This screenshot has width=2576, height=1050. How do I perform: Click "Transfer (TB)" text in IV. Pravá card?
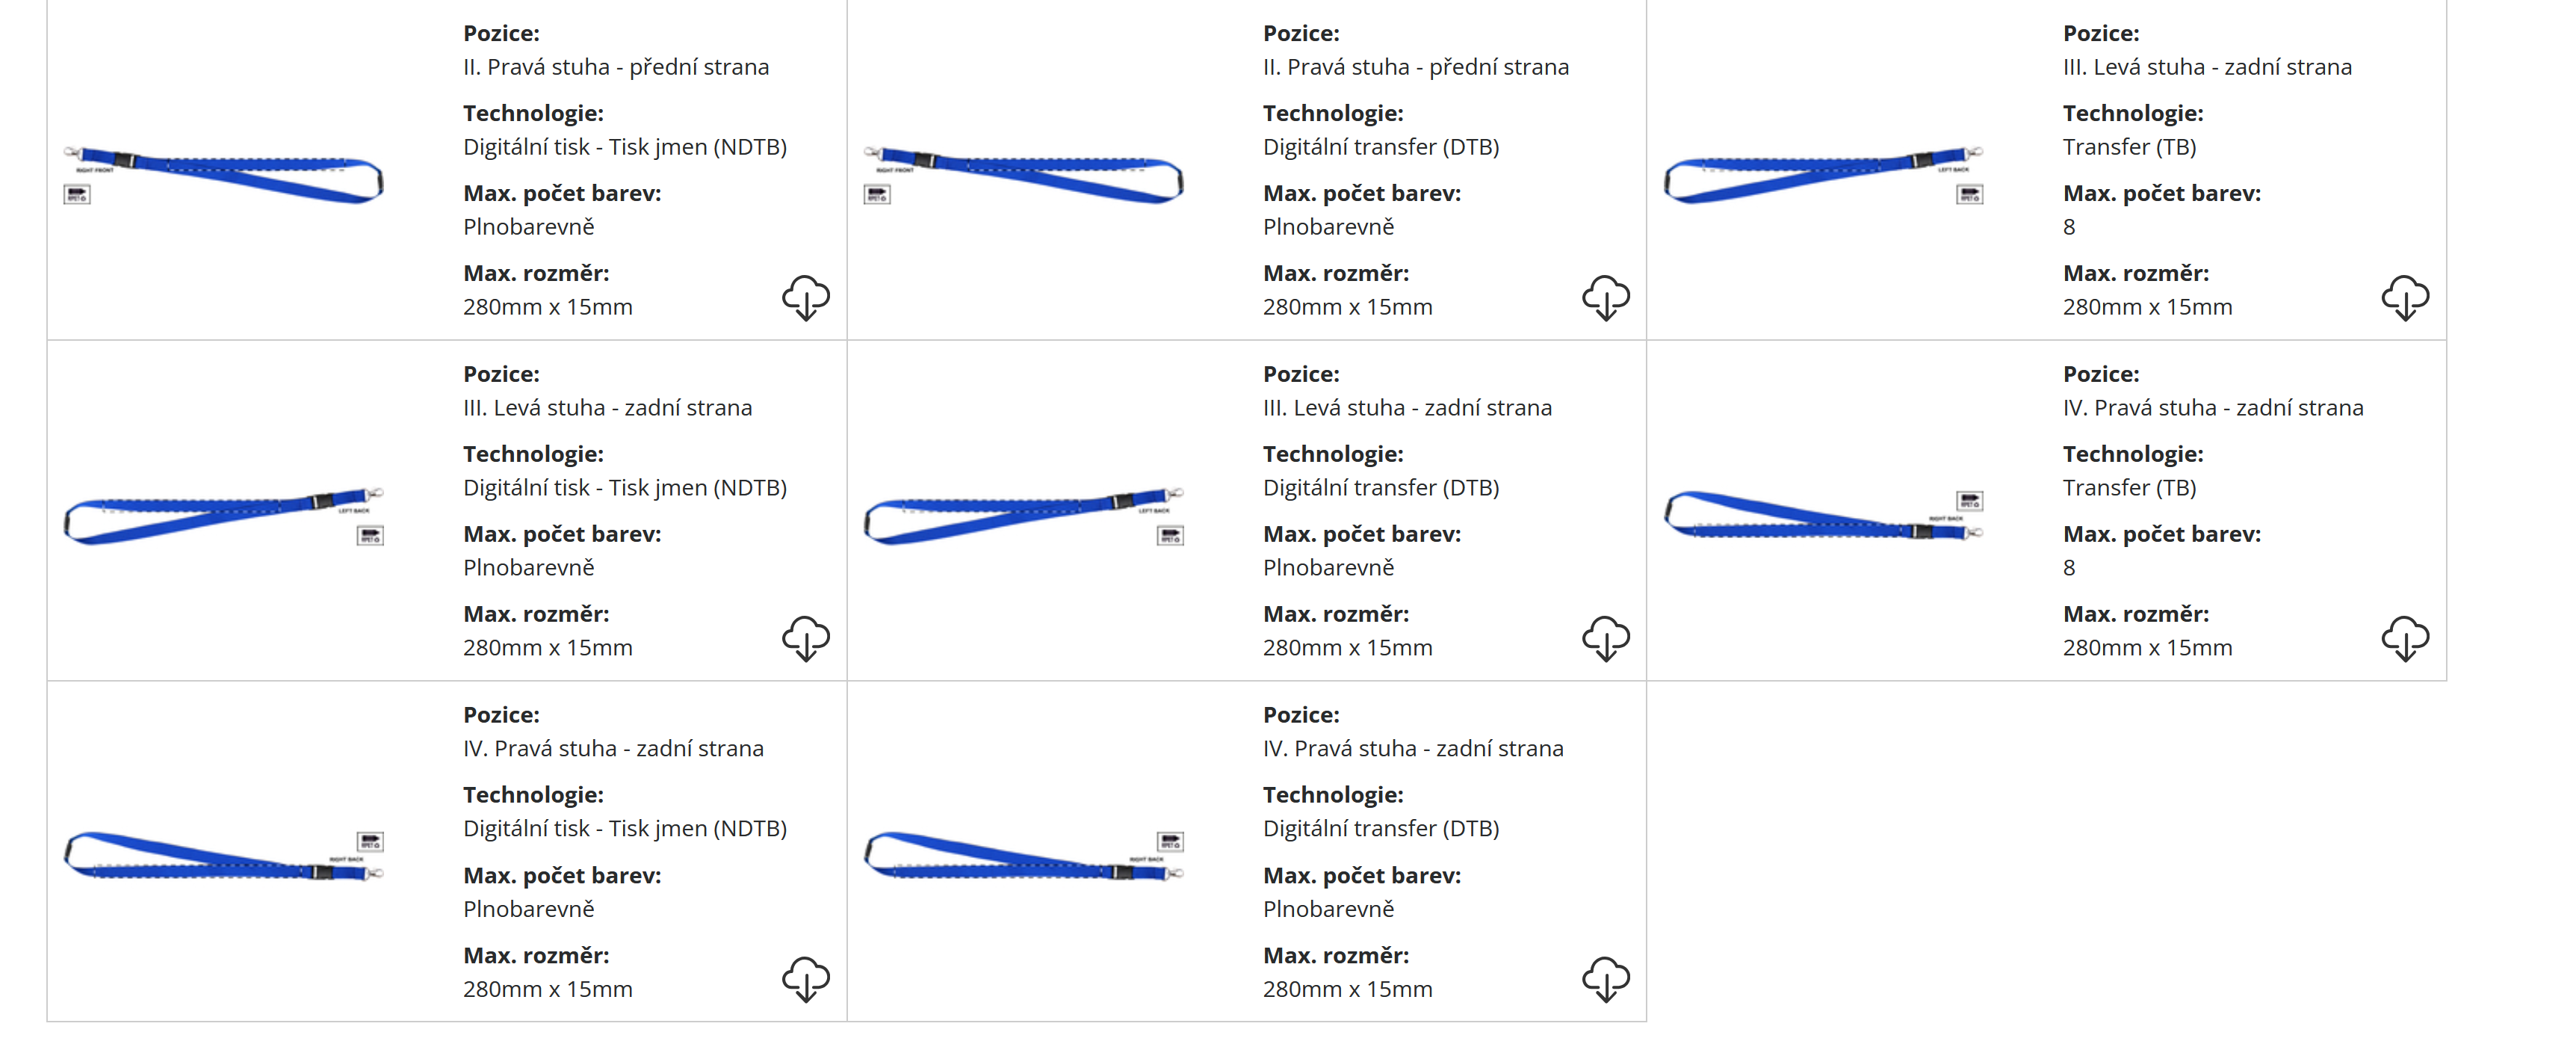2129,488
